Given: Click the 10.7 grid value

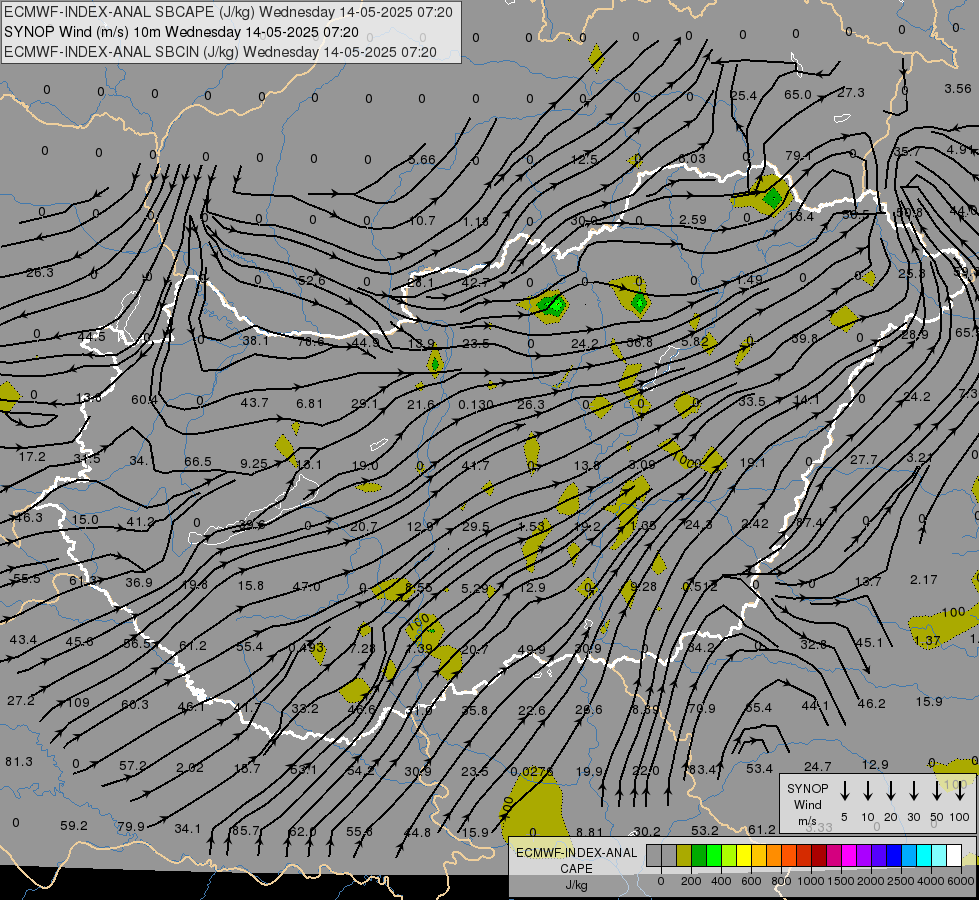Looking at the screenshot, I should pyautogui.click(x=422, y=220).
